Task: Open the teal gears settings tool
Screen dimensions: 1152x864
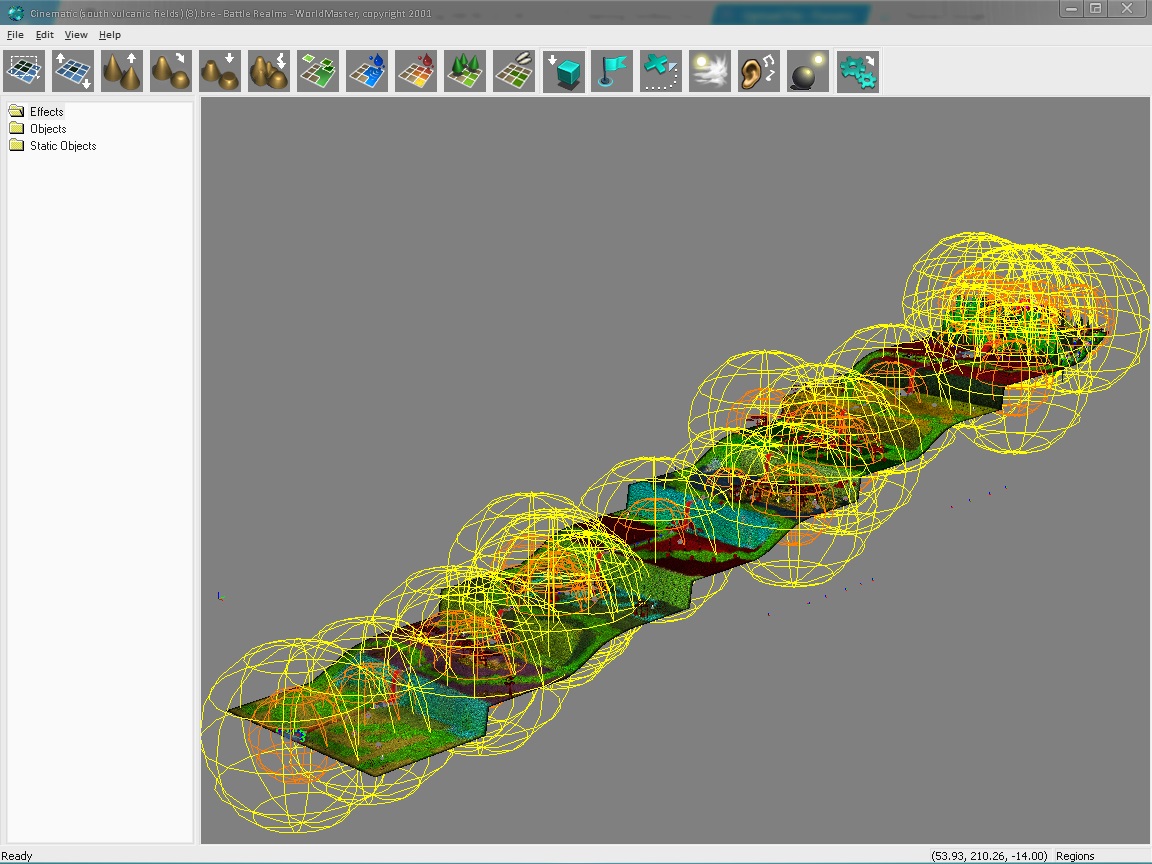Action: (x=858, y=72)
